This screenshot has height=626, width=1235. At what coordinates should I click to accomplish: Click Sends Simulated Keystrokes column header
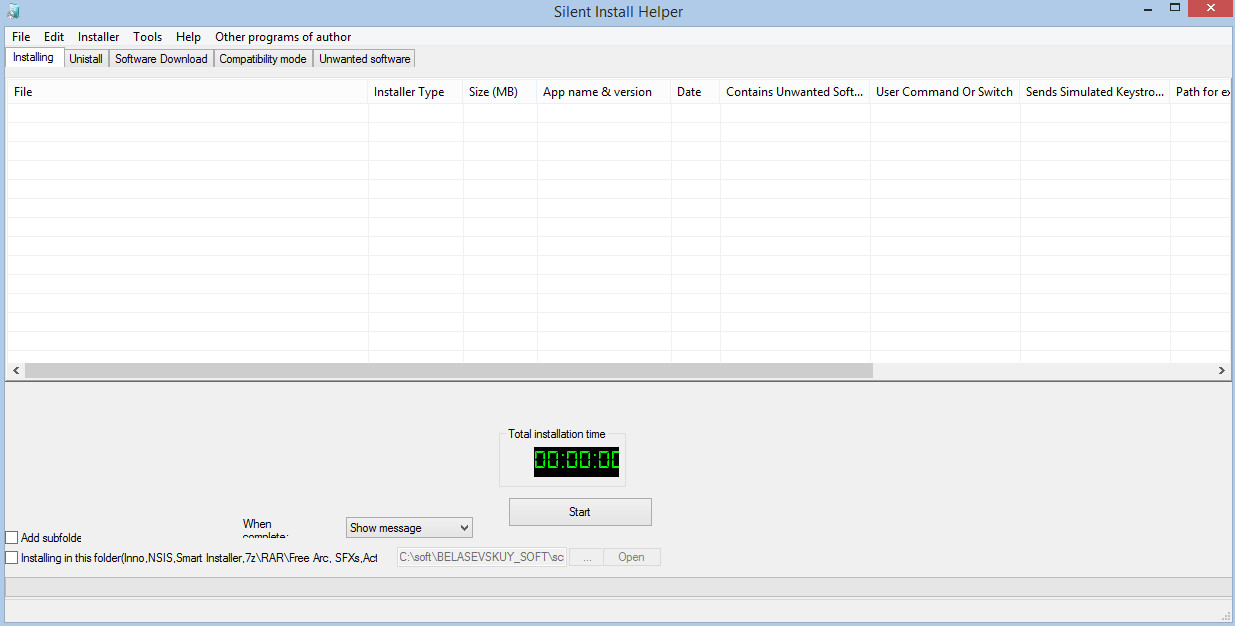click(x=1095, y=92)
